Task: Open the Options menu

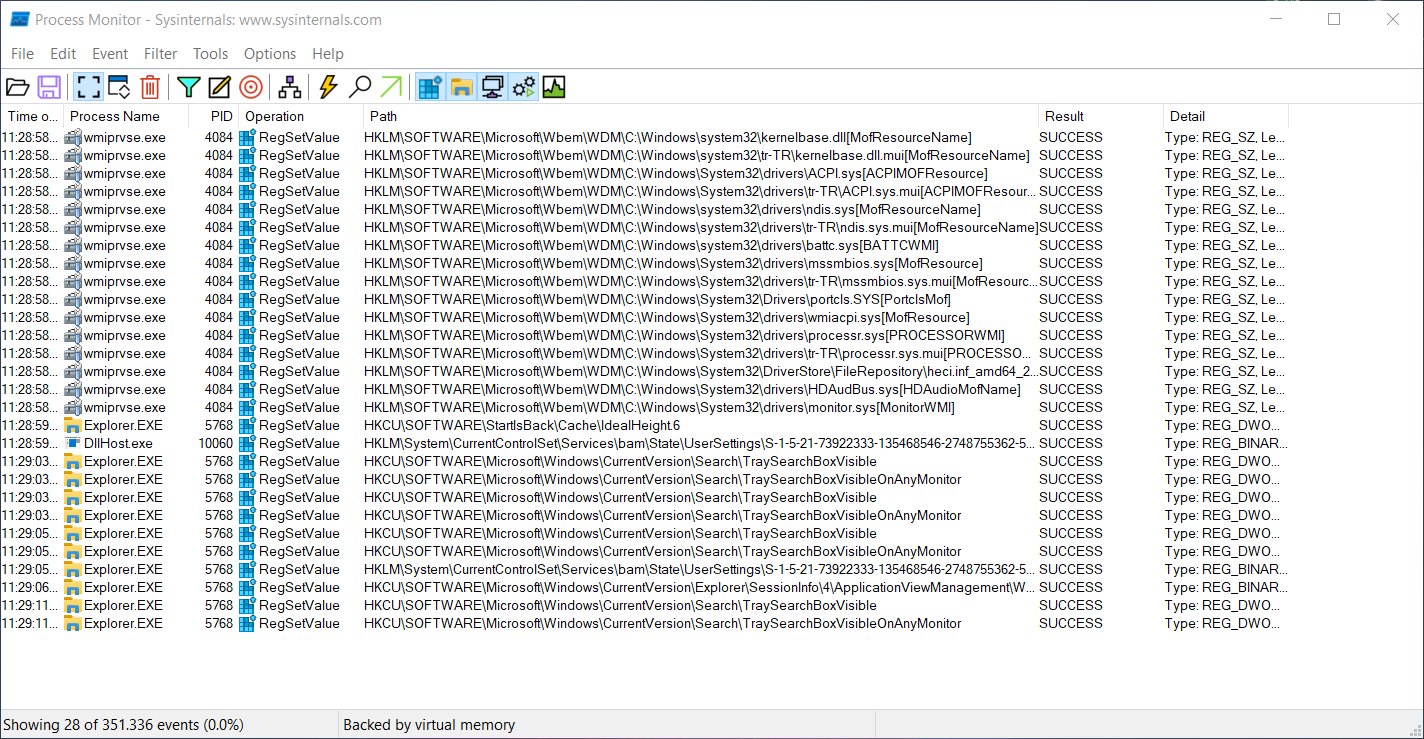Action: coord(270,54)
